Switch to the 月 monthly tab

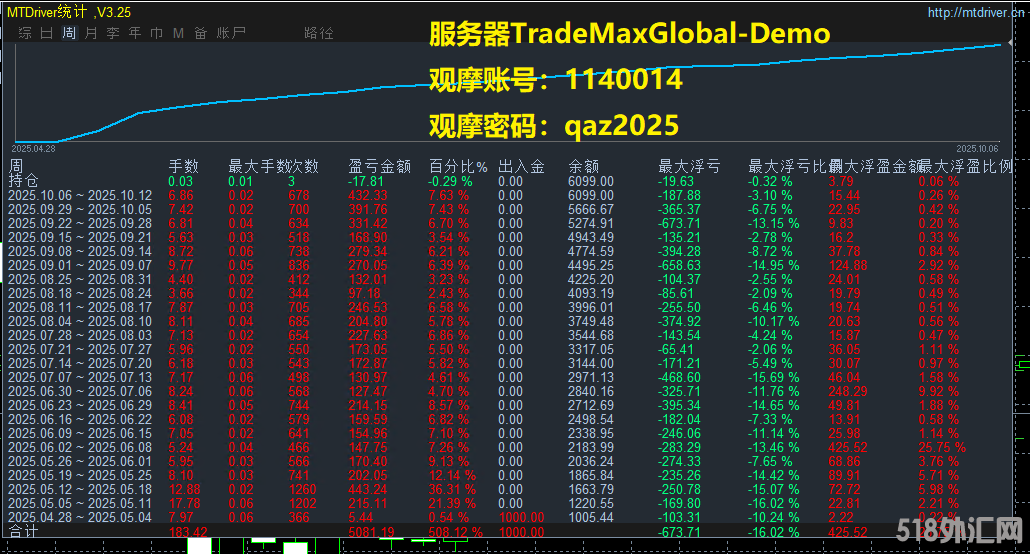[91, 33]
